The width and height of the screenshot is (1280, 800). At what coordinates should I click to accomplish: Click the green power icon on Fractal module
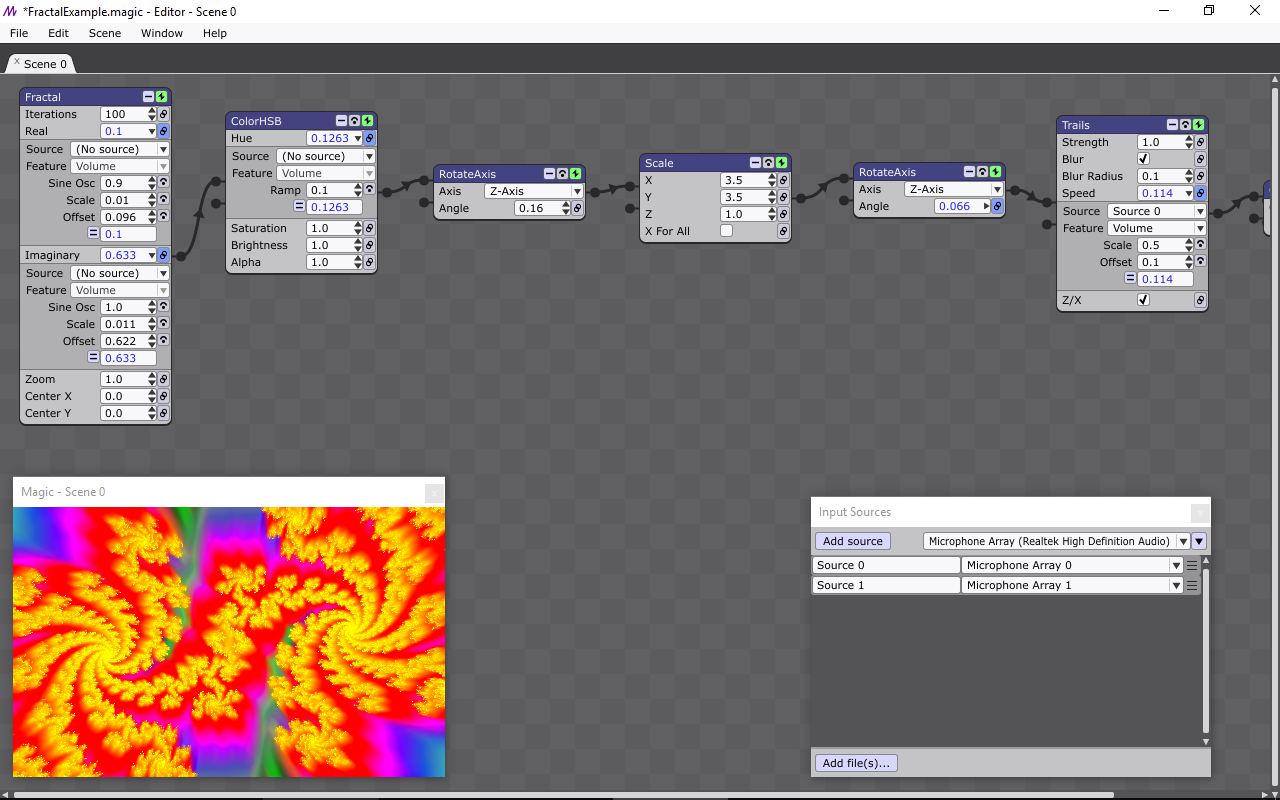(x=162, y=97)
